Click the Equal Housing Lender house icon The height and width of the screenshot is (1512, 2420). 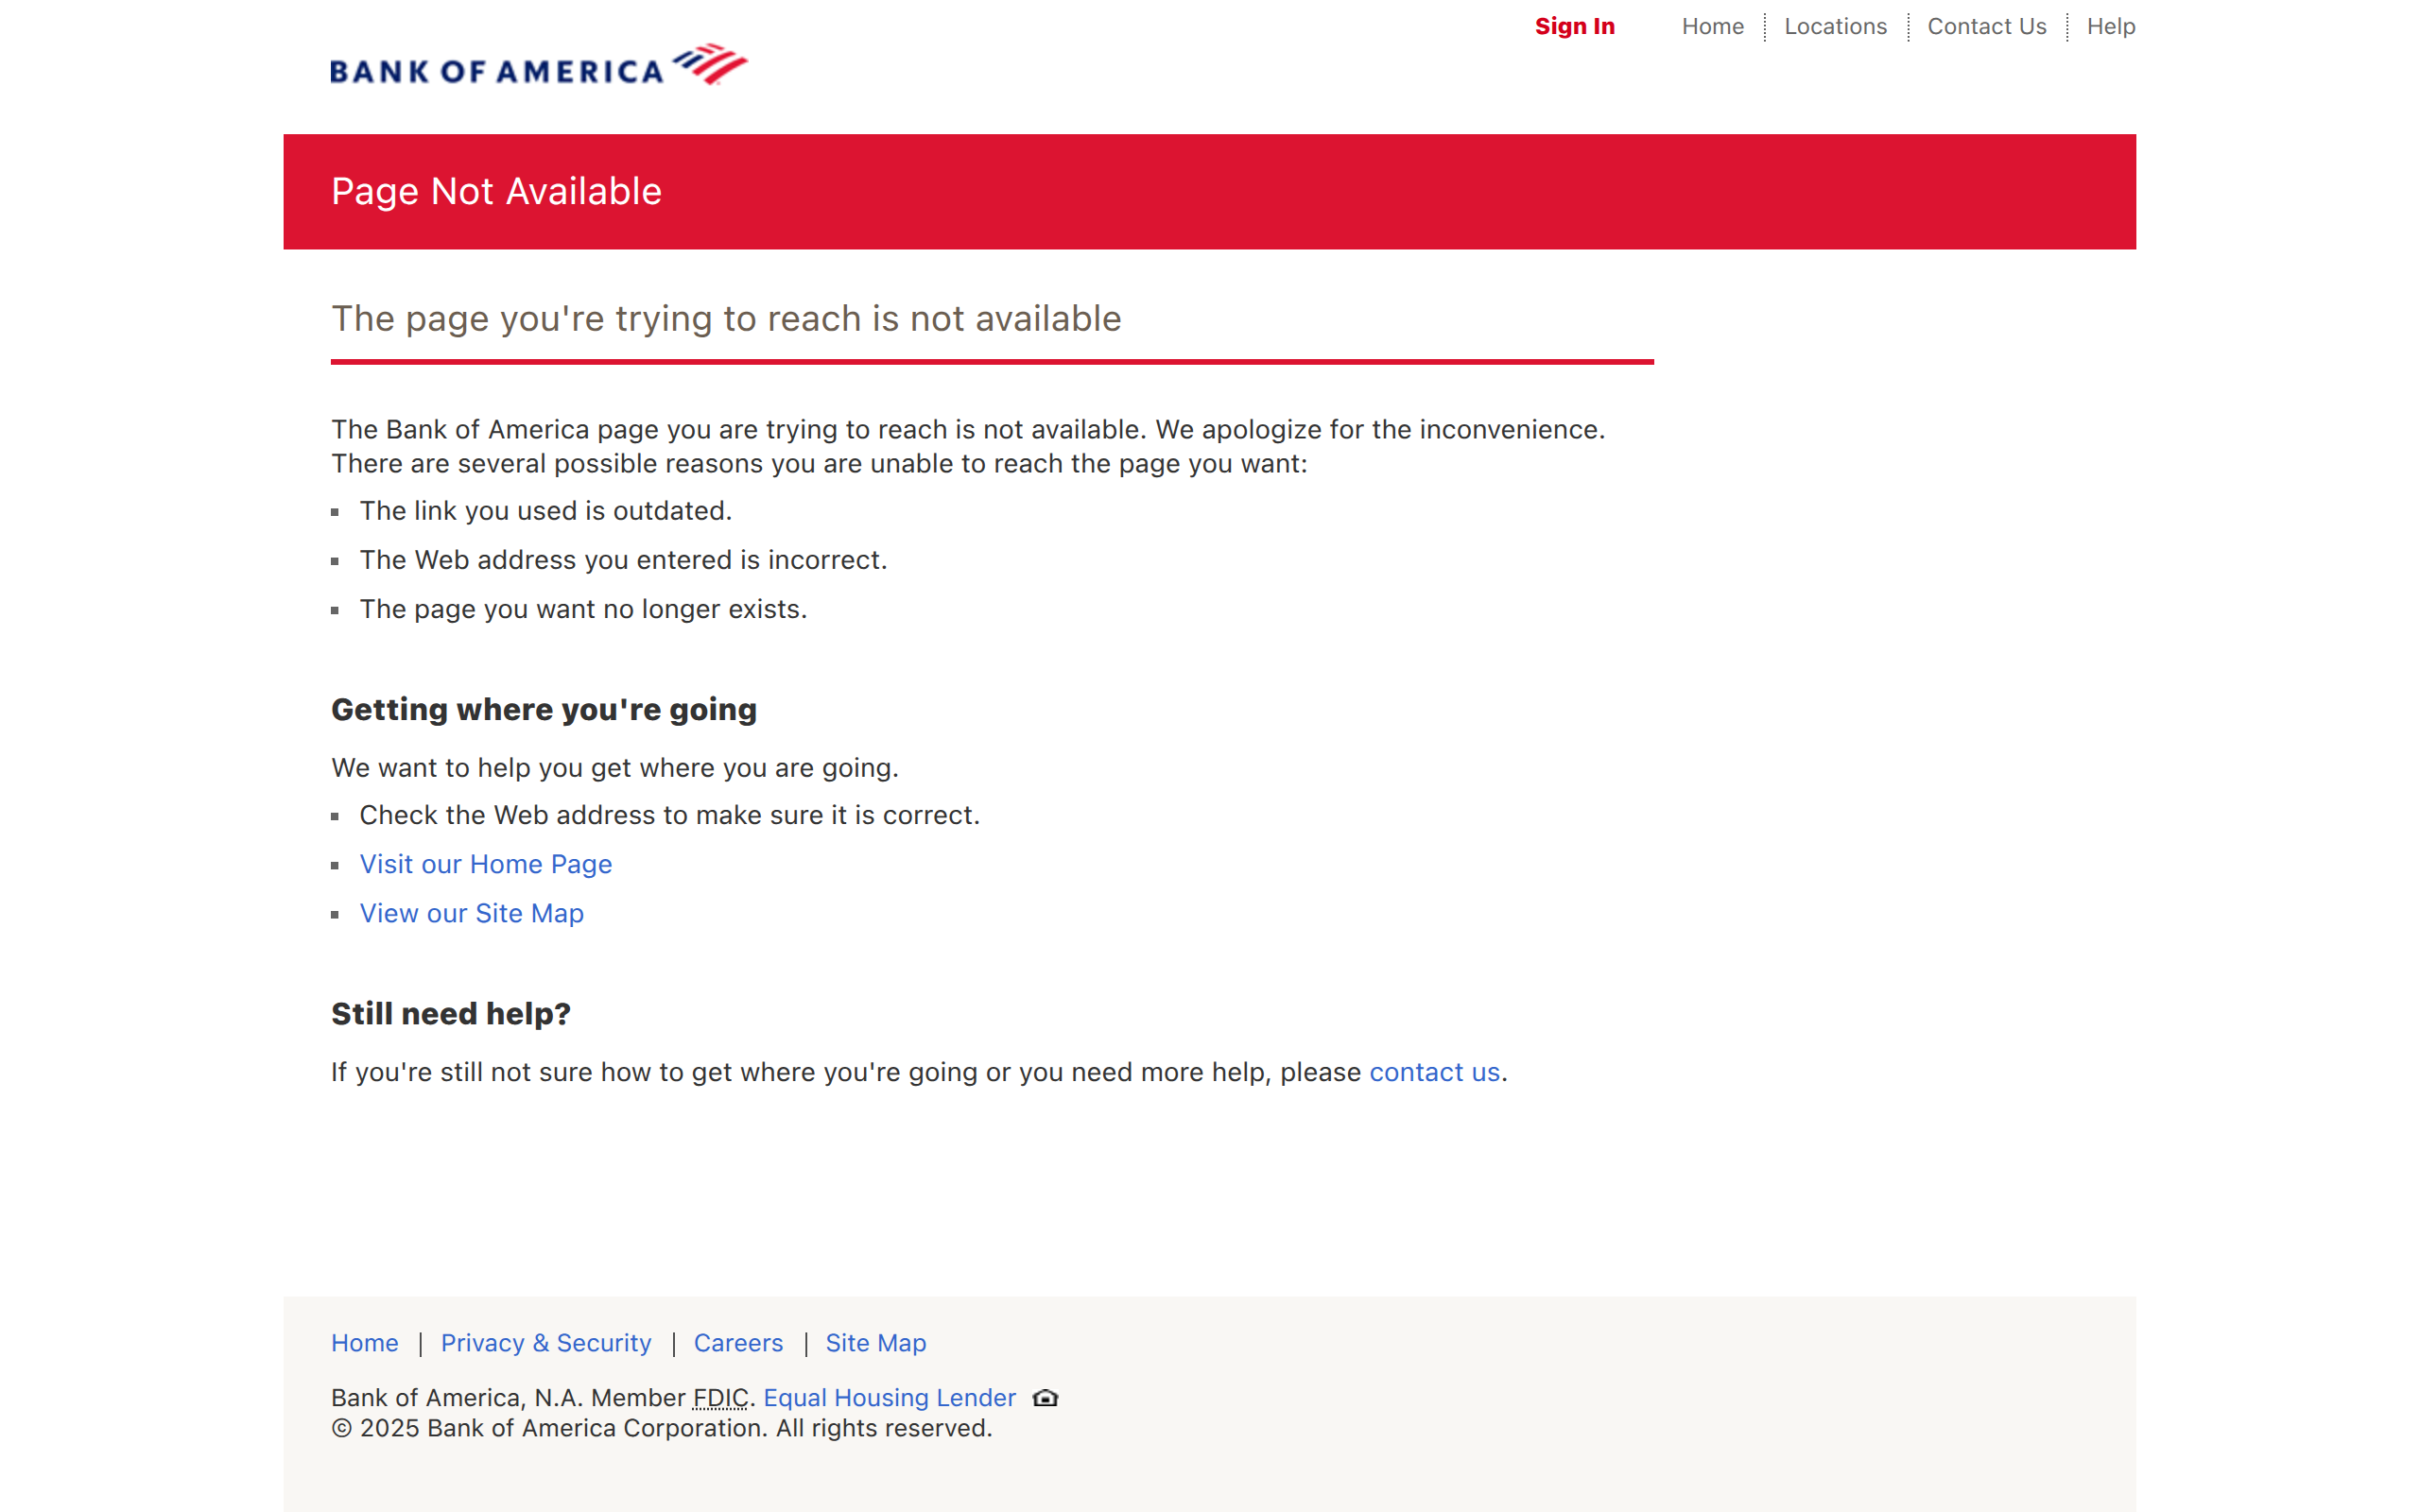pyautogui.click(x=1044, y=1398)
